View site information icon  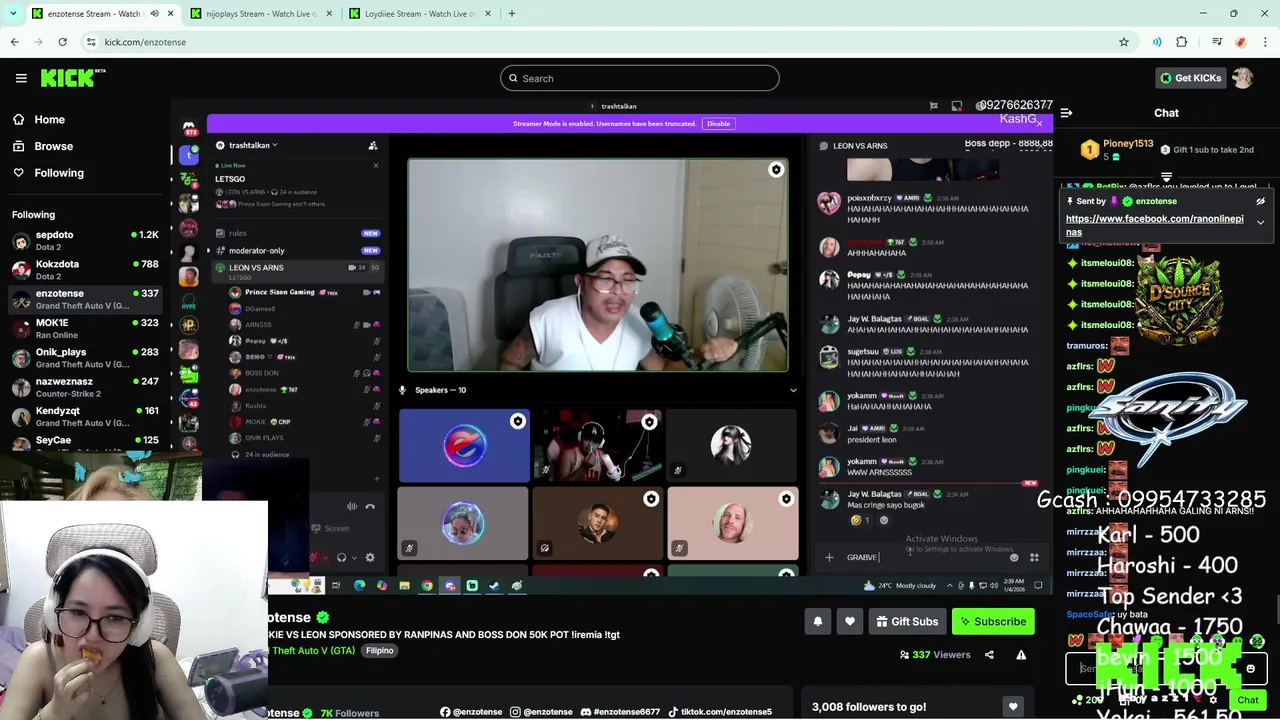(91, 42)
